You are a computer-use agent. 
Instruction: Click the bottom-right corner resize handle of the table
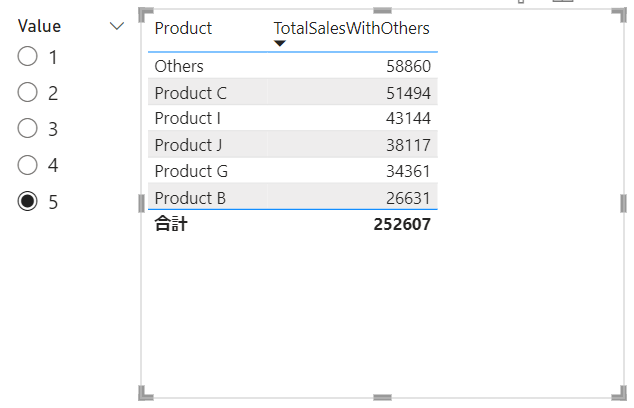coord(620,392)
